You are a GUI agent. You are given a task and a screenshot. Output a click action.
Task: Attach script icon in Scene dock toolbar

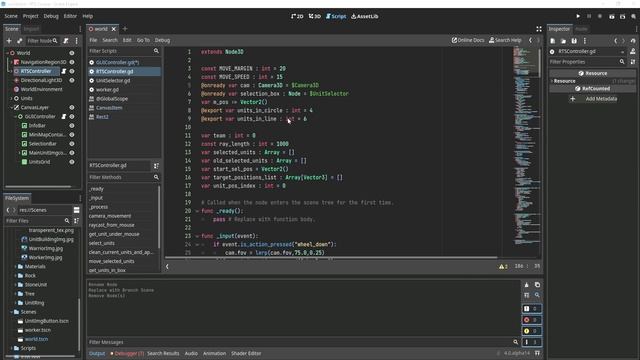tap(66, 41)
